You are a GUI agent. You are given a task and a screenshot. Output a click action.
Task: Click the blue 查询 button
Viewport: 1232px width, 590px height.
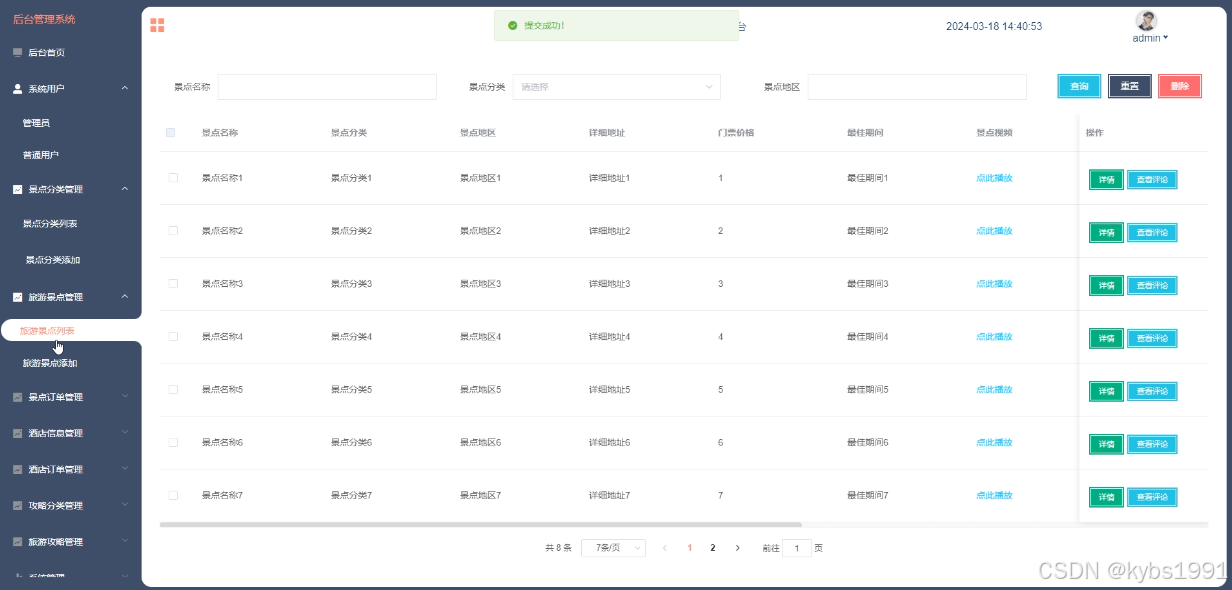[x=1079, y=86]
